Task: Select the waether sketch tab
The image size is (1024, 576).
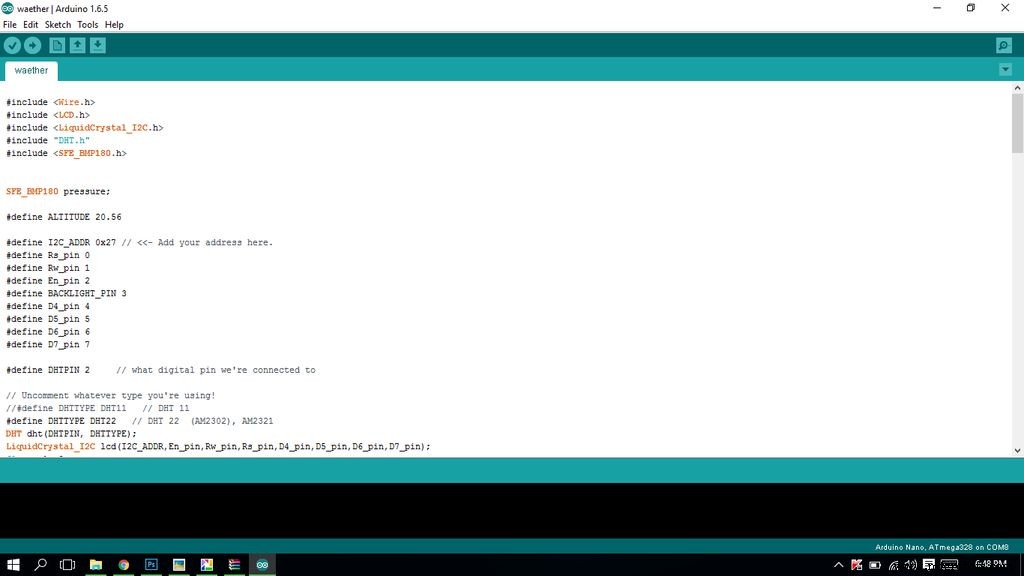Action: (x=31, y=71)
